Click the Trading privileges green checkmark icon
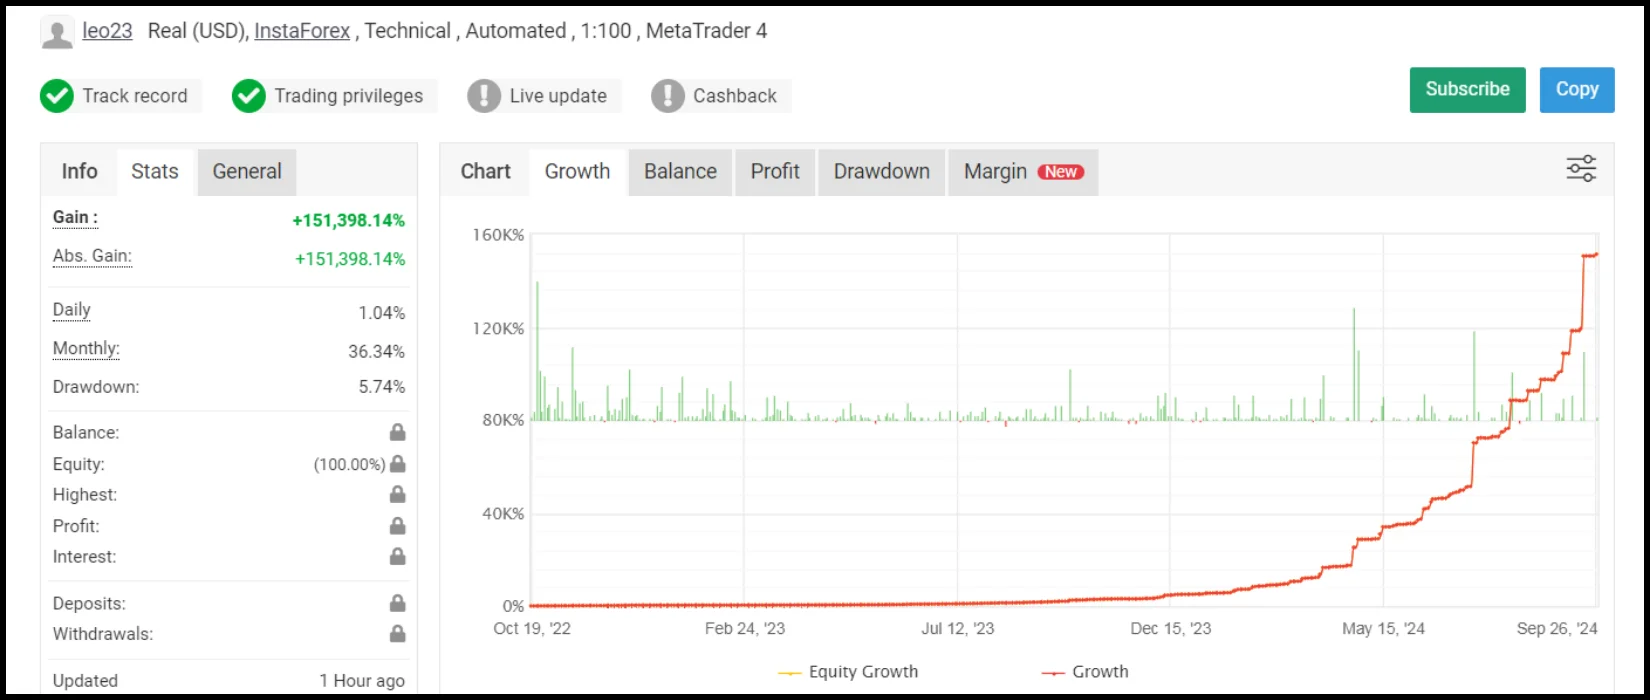This screenshot has height=700, width=1650. point(249,96)
